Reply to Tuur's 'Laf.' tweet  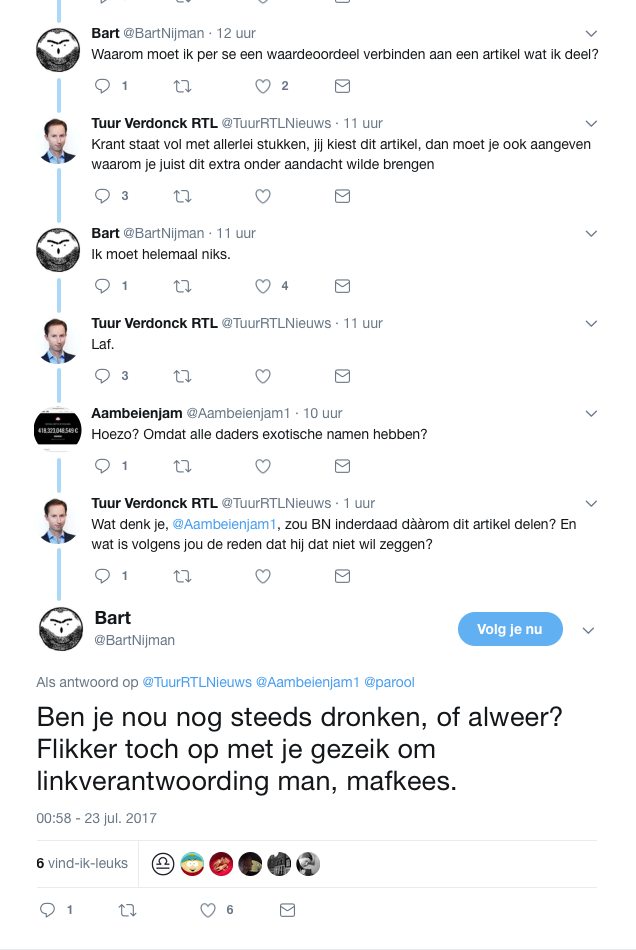click(x=102, y=376)
